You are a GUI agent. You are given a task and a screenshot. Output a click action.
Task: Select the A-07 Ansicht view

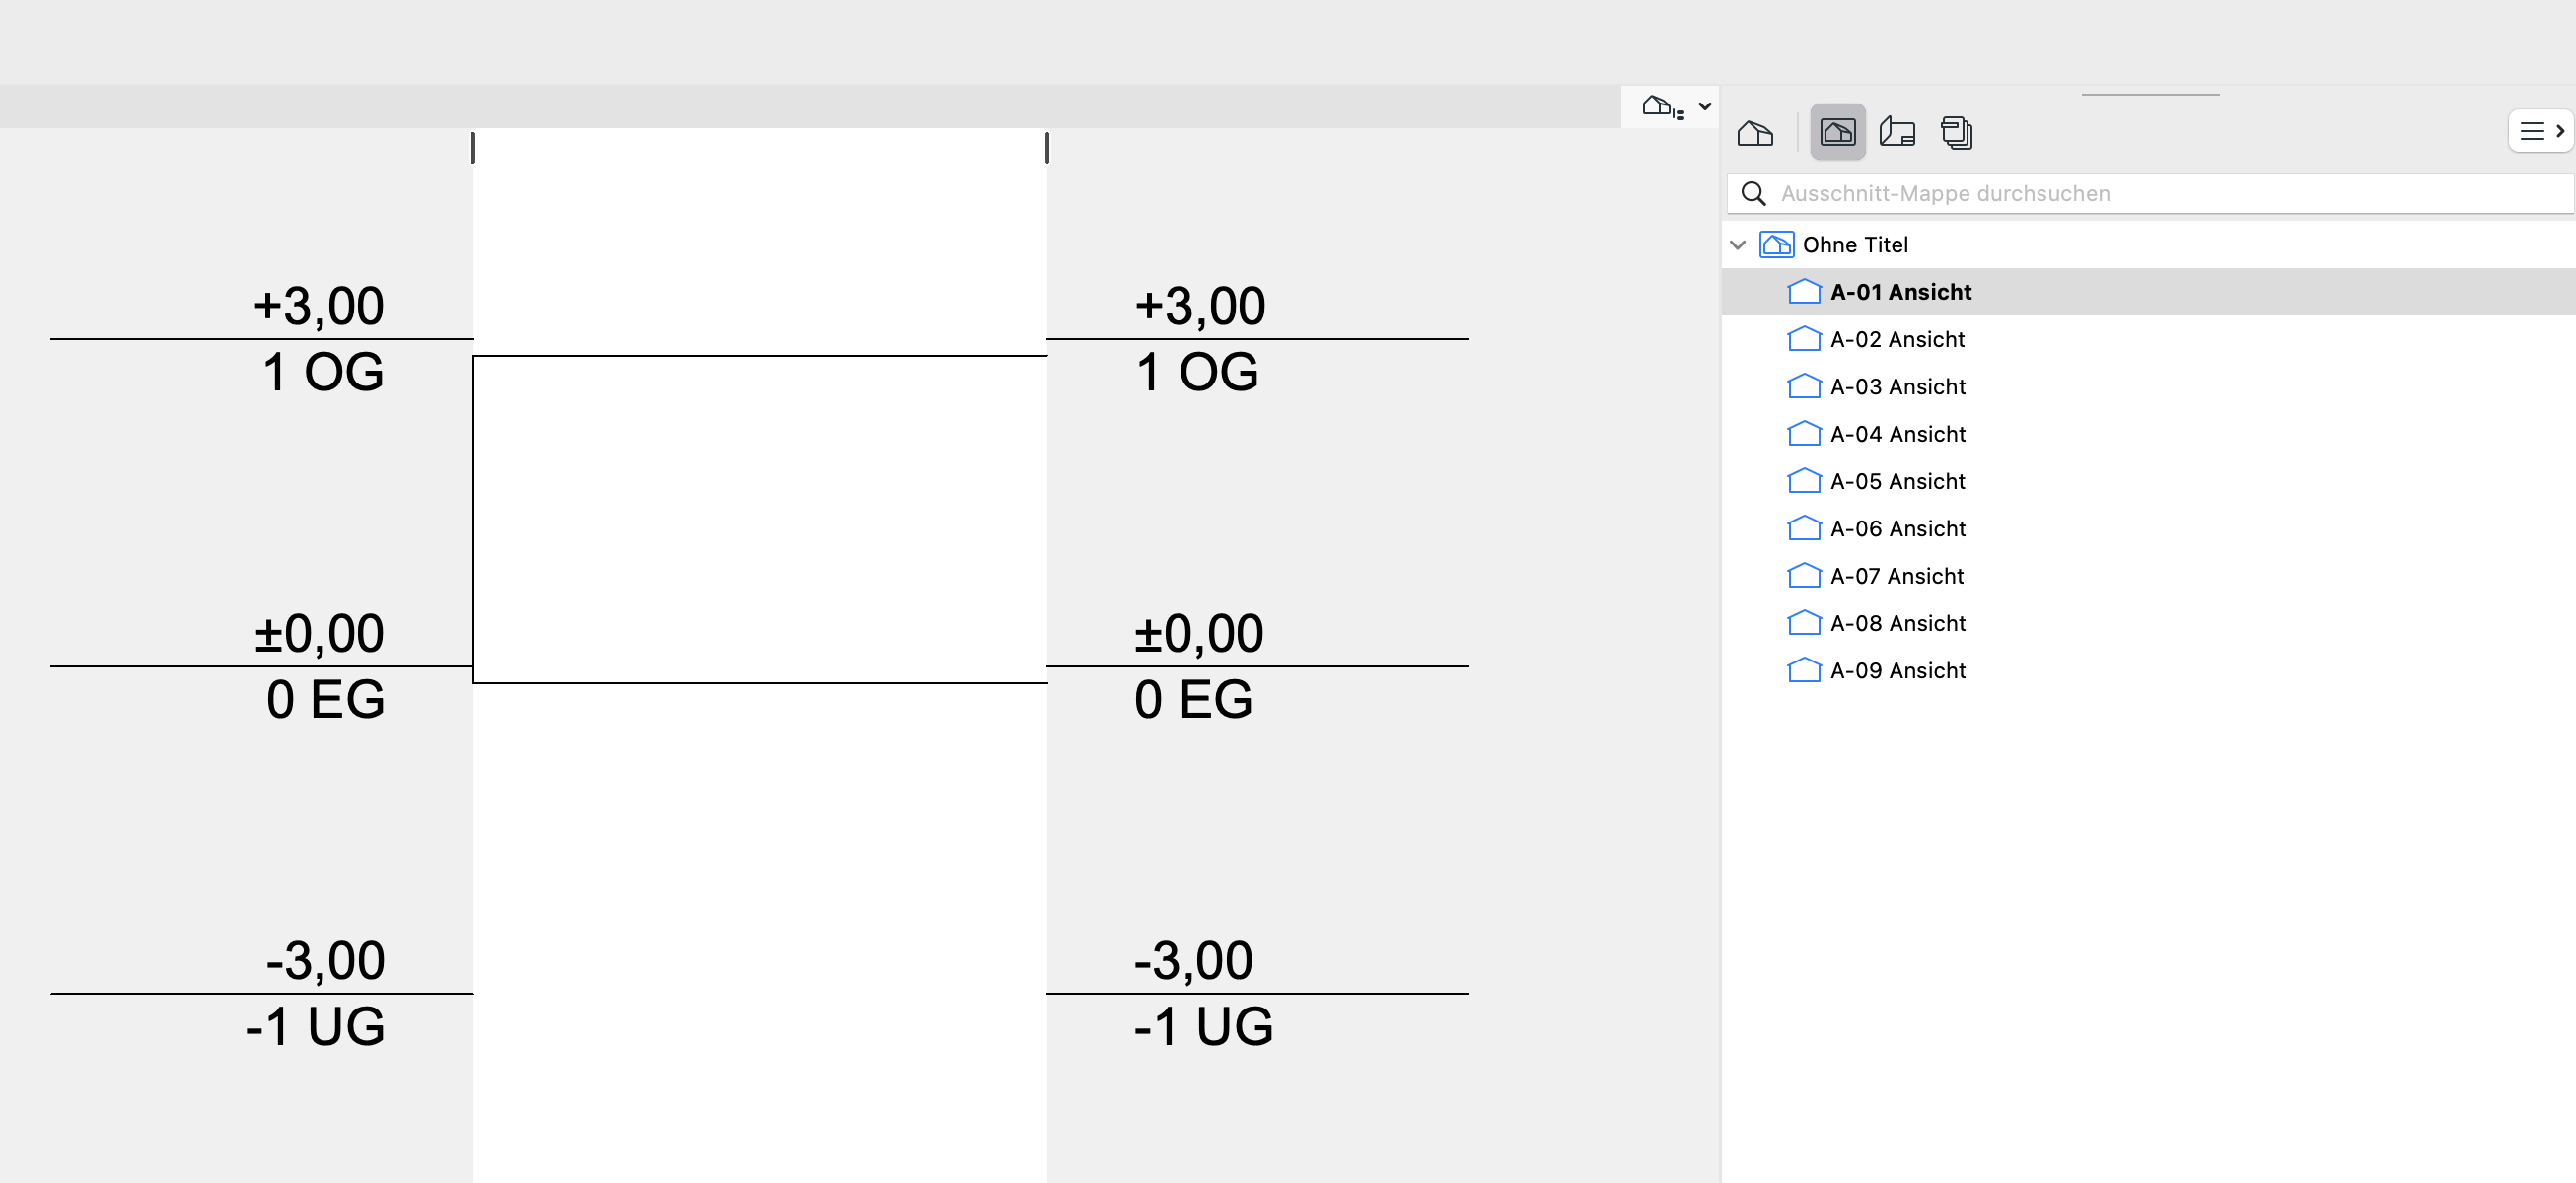[x=2148, y=576]
